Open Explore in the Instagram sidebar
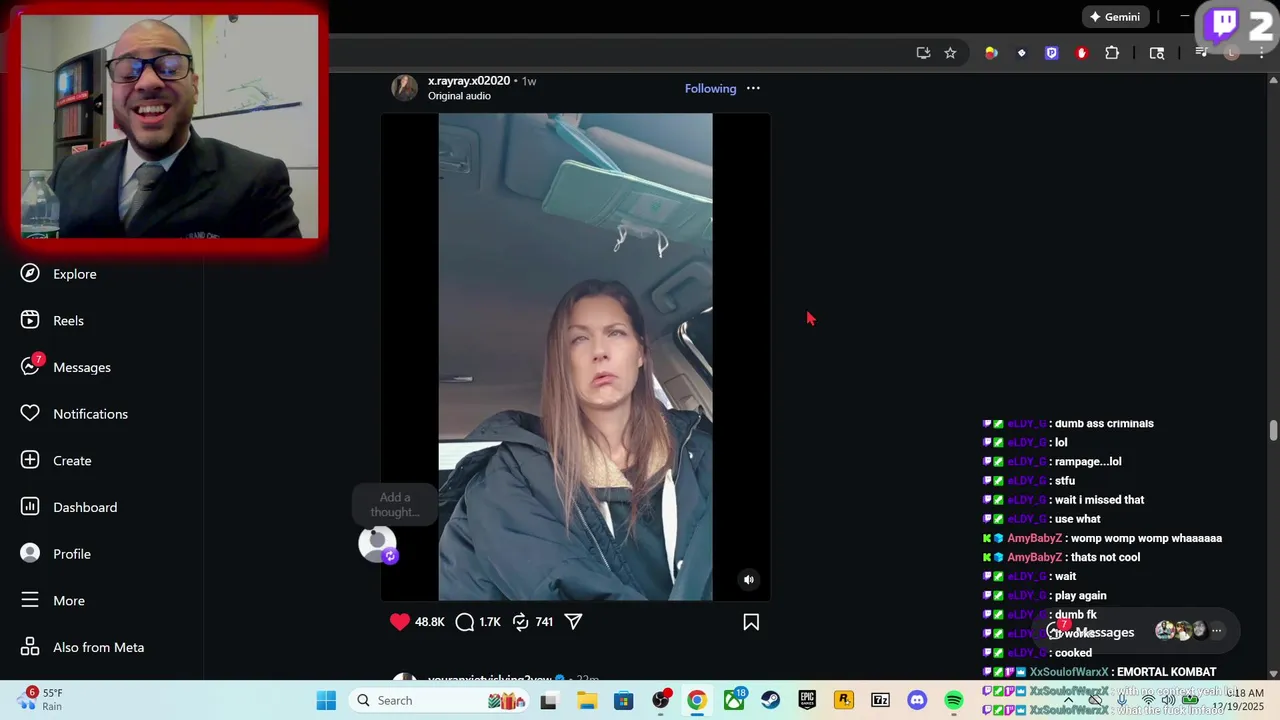Image resolution: width=1280 pixels, height=720 pixels. pyautogui.click(x=58, y=274)
